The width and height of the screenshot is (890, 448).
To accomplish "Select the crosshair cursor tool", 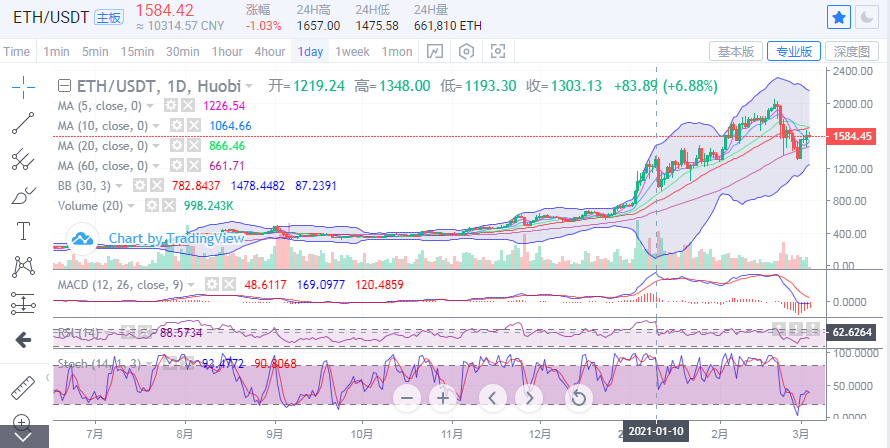I will [x=23, y=87].
